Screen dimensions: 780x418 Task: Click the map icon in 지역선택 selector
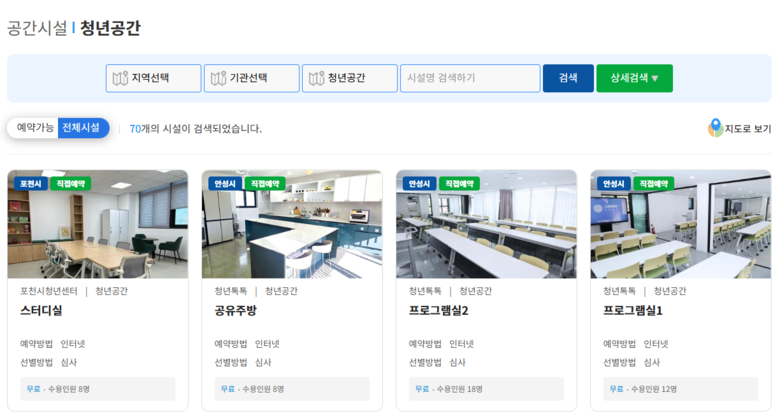[x=120, y=79]
